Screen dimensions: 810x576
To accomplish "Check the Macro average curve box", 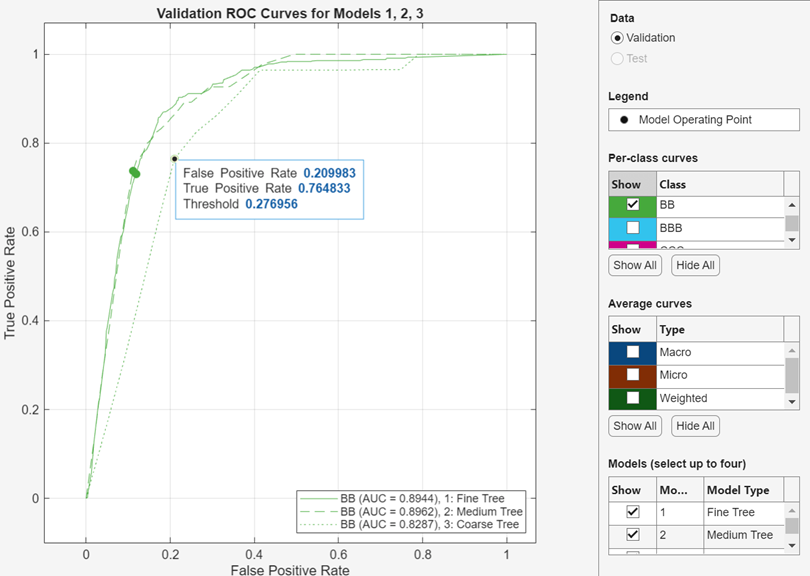I will (632, 352).
